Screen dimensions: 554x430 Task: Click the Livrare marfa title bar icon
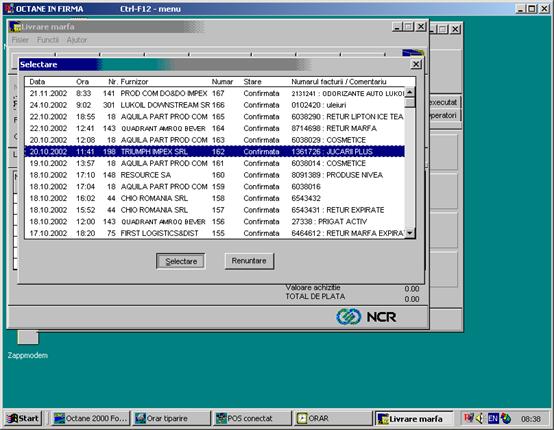pyautogui.click(x=15, y=27)
